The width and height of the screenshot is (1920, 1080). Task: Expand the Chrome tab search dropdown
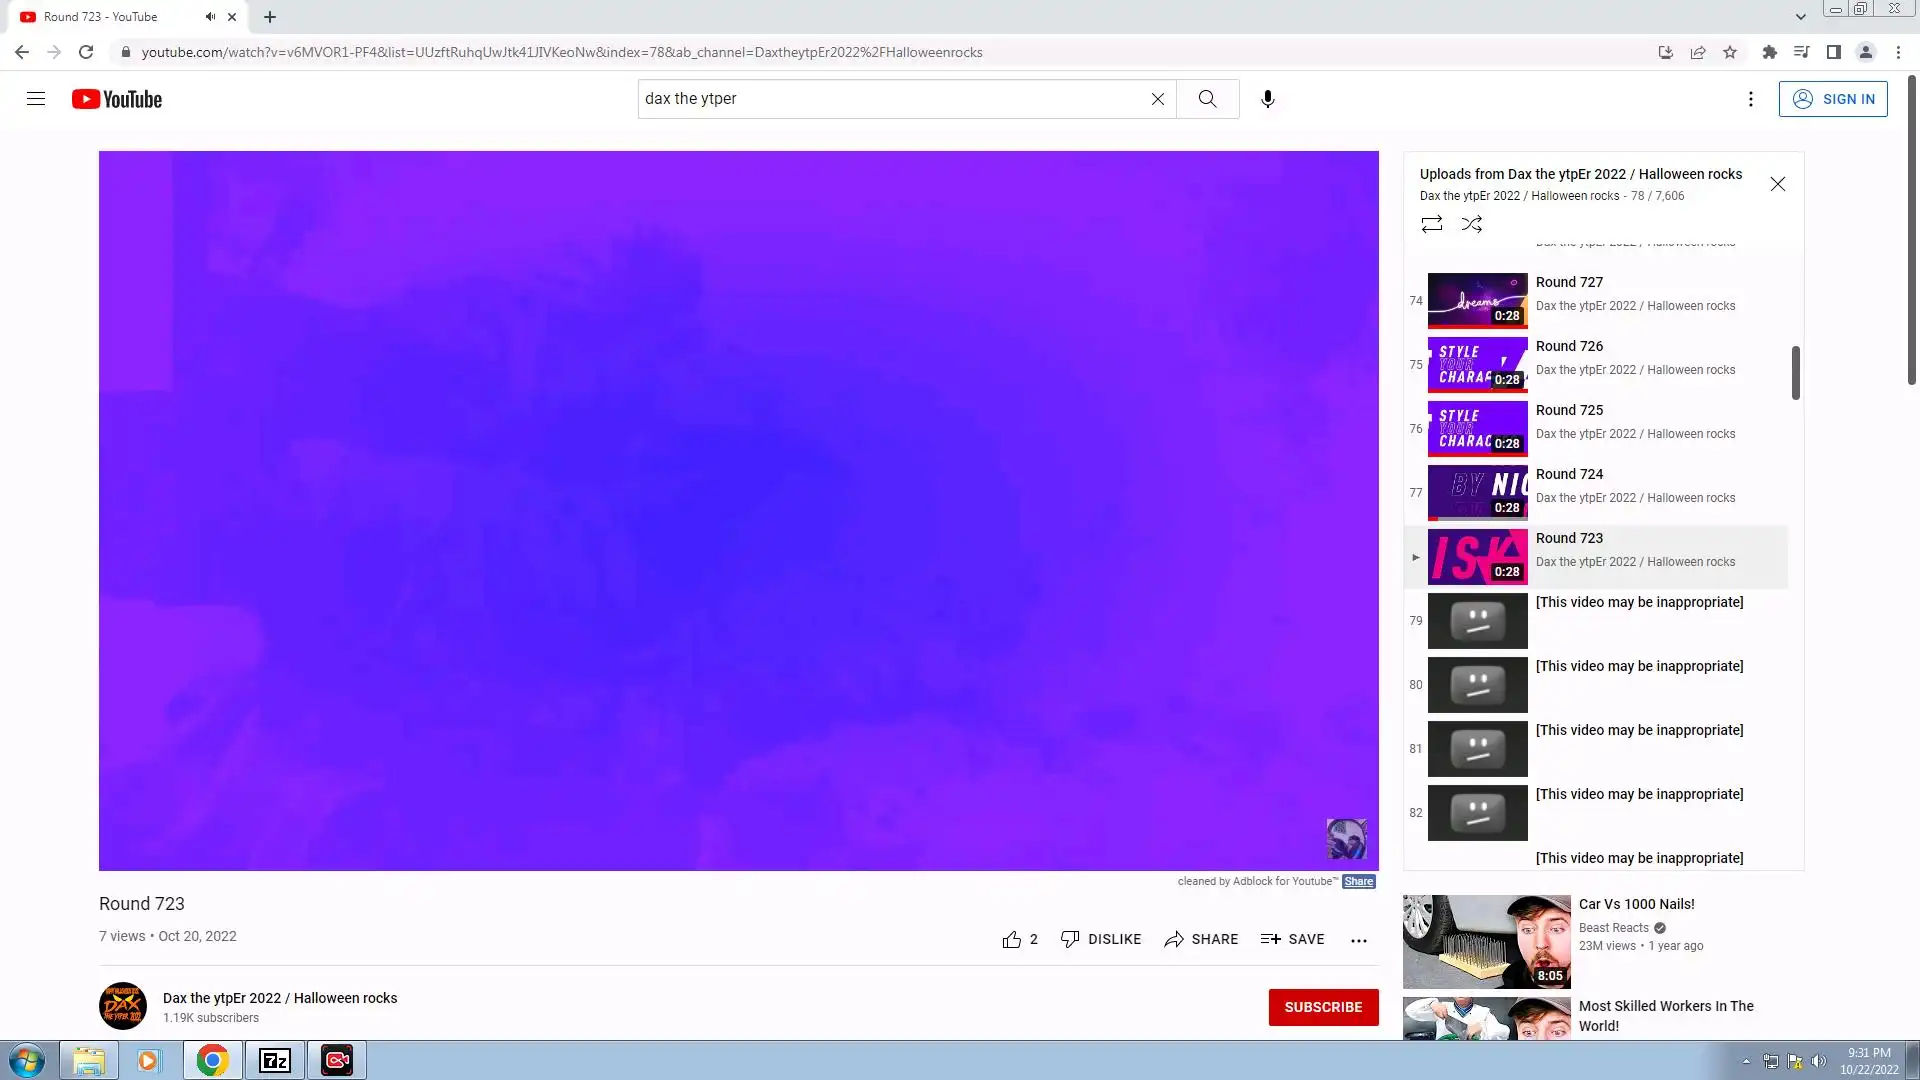coord(1800,17)
